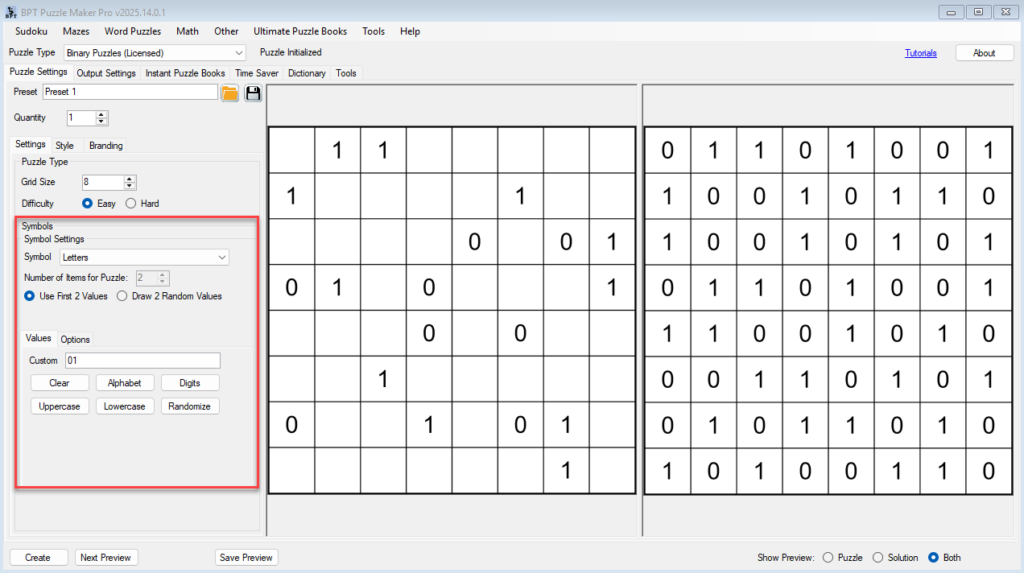This screenshot has width=1024, height=573.
Task: Click the Custom symbols text field
Action: [x=142, y=360]
